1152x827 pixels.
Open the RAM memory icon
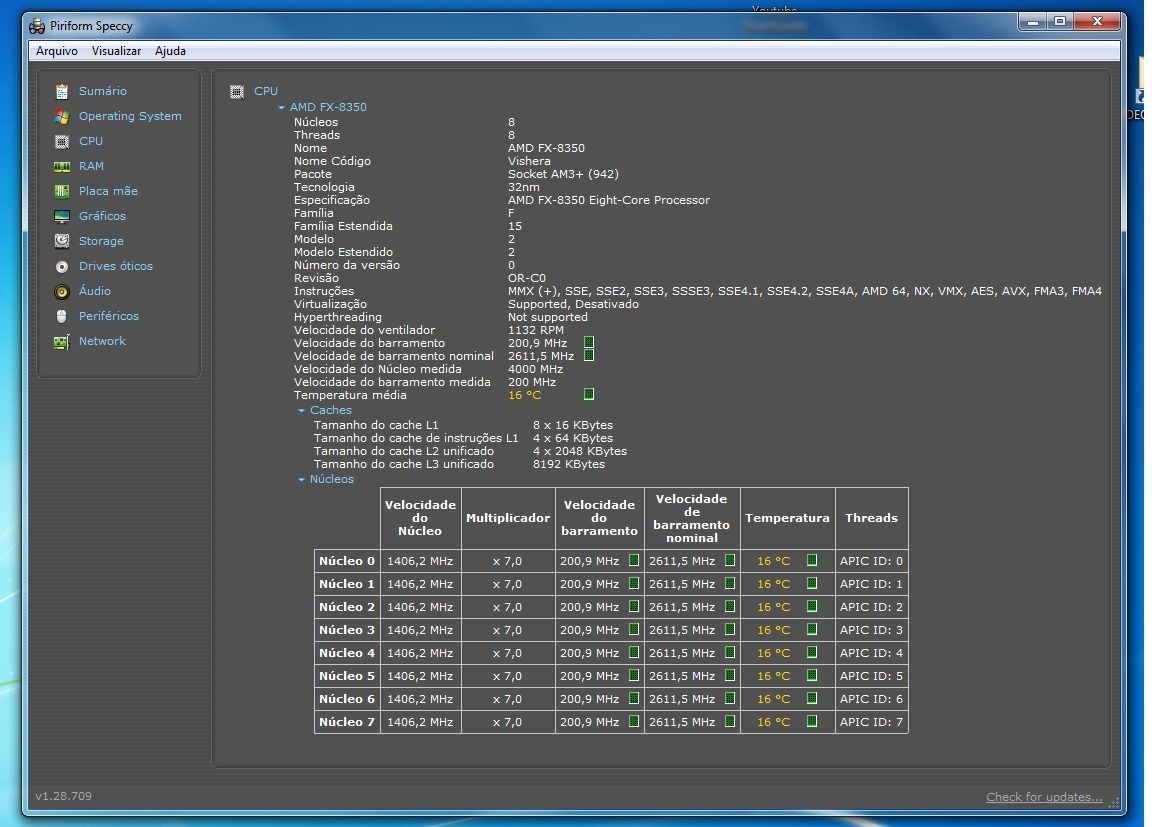62,166
